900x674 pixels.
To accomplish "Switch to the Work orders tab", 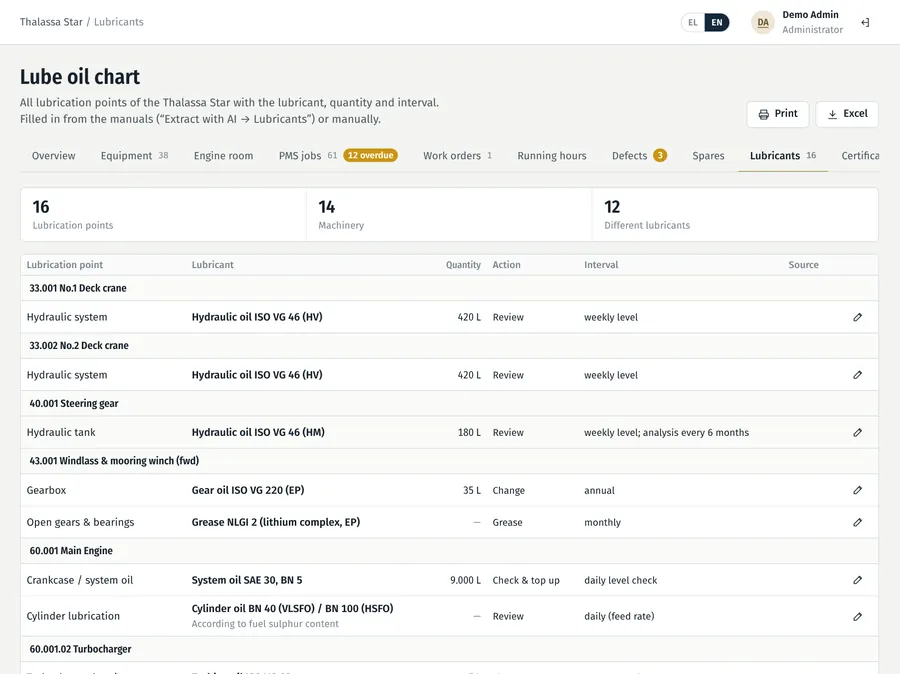I will point(457,156).
